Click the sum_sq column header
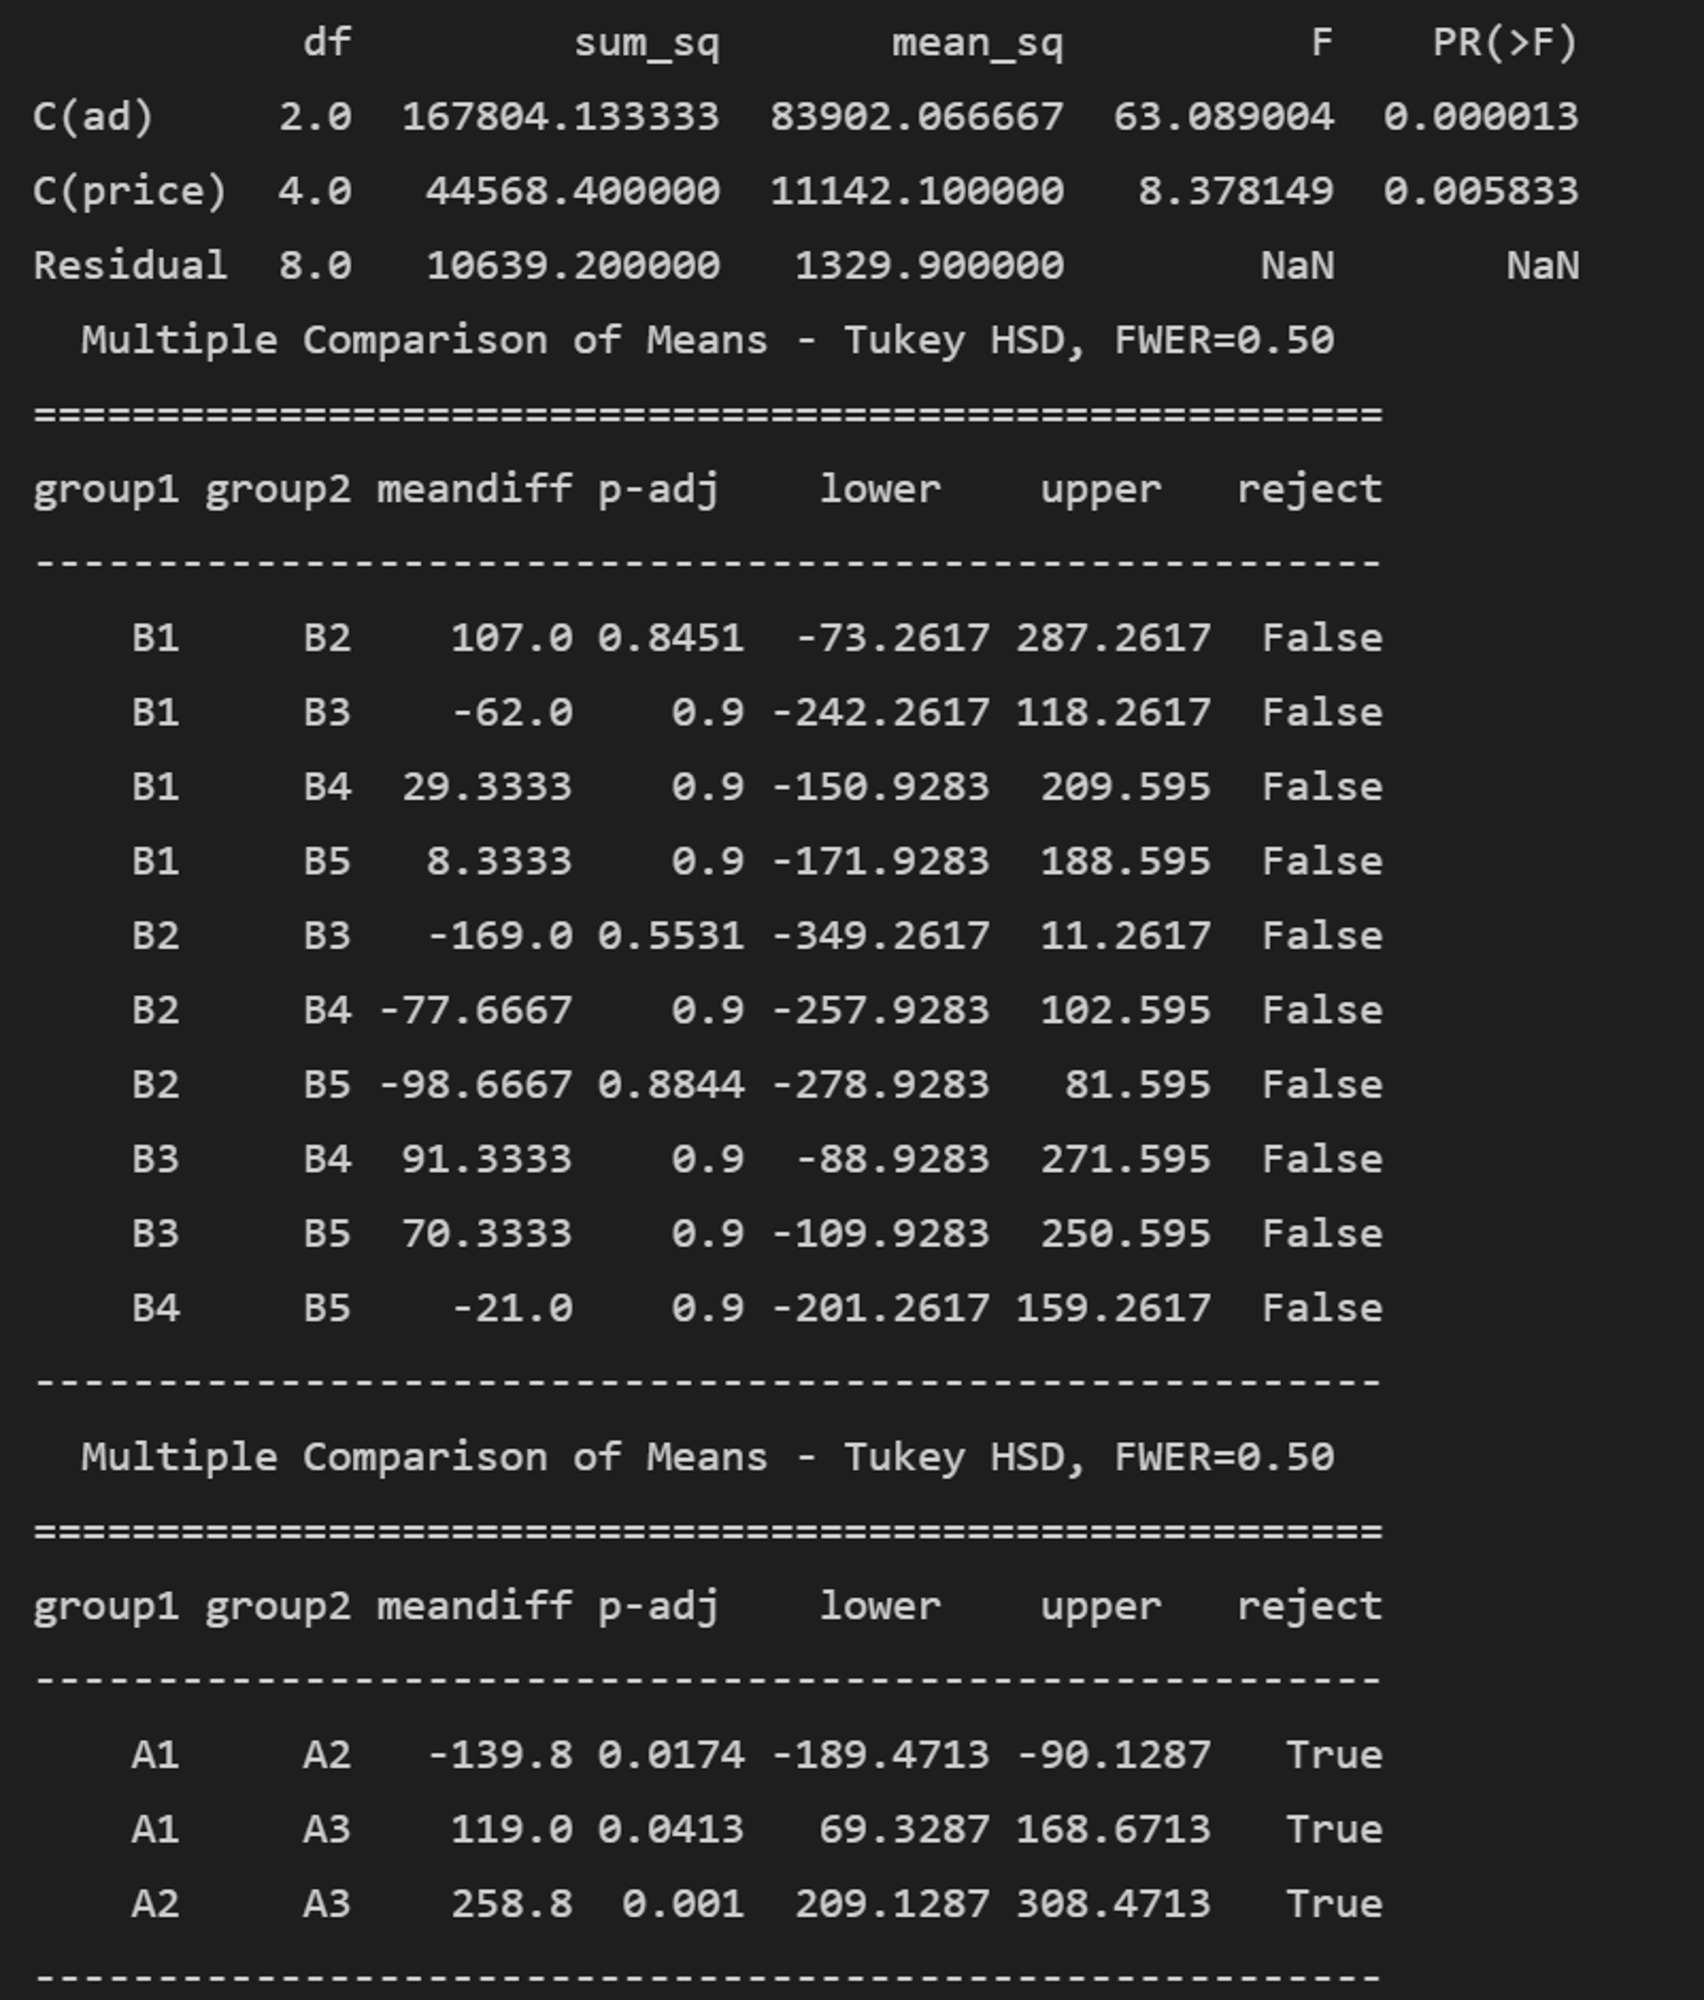The height and width of the screenshot is (2000, 1704). (x=646, y=45)
